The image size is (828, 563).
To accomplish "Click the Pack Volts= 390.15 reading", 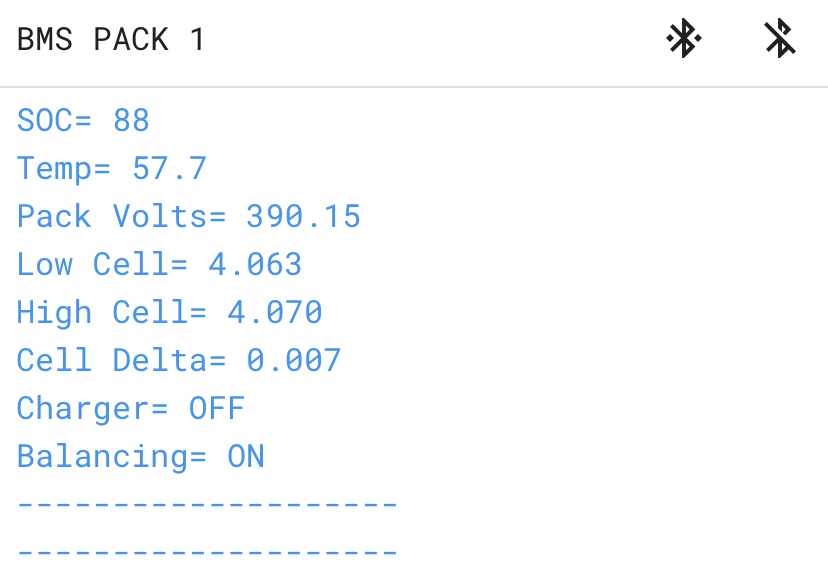I will (x=188, y=216).
